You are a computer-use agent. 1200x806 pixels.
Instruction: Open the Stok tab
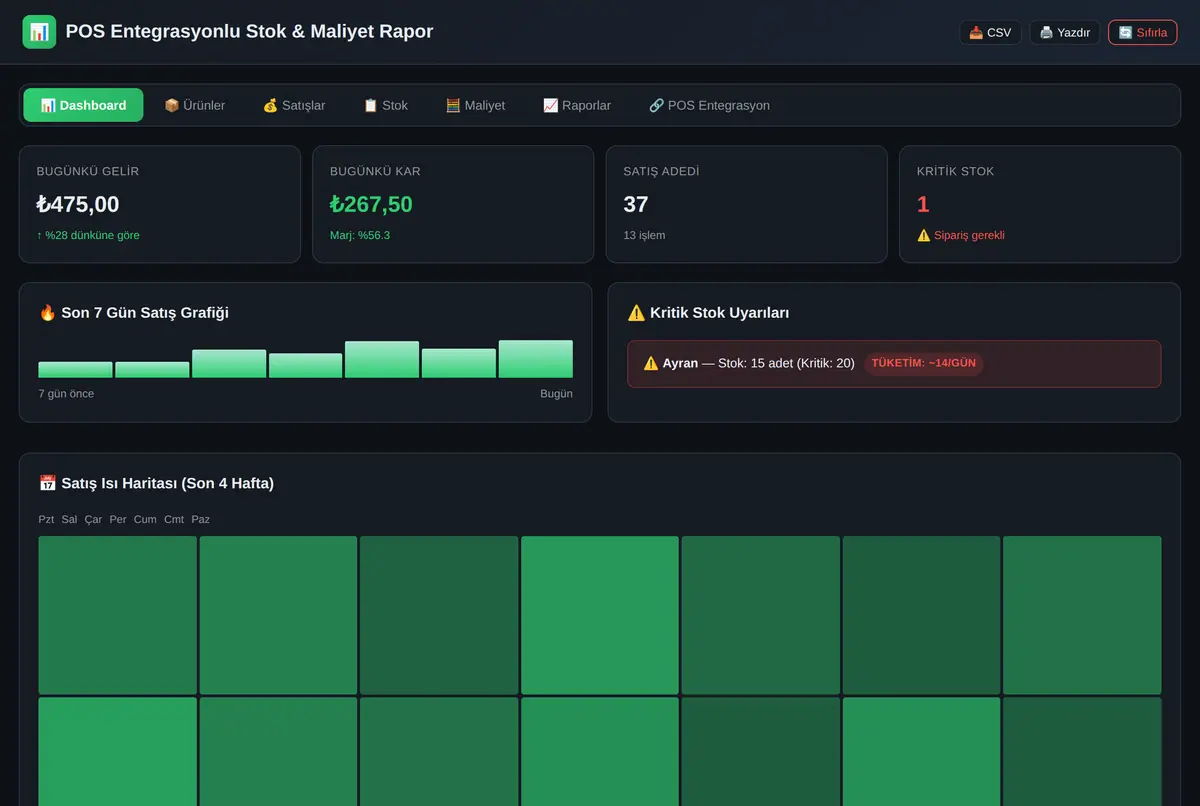click(x=385, y=105)
